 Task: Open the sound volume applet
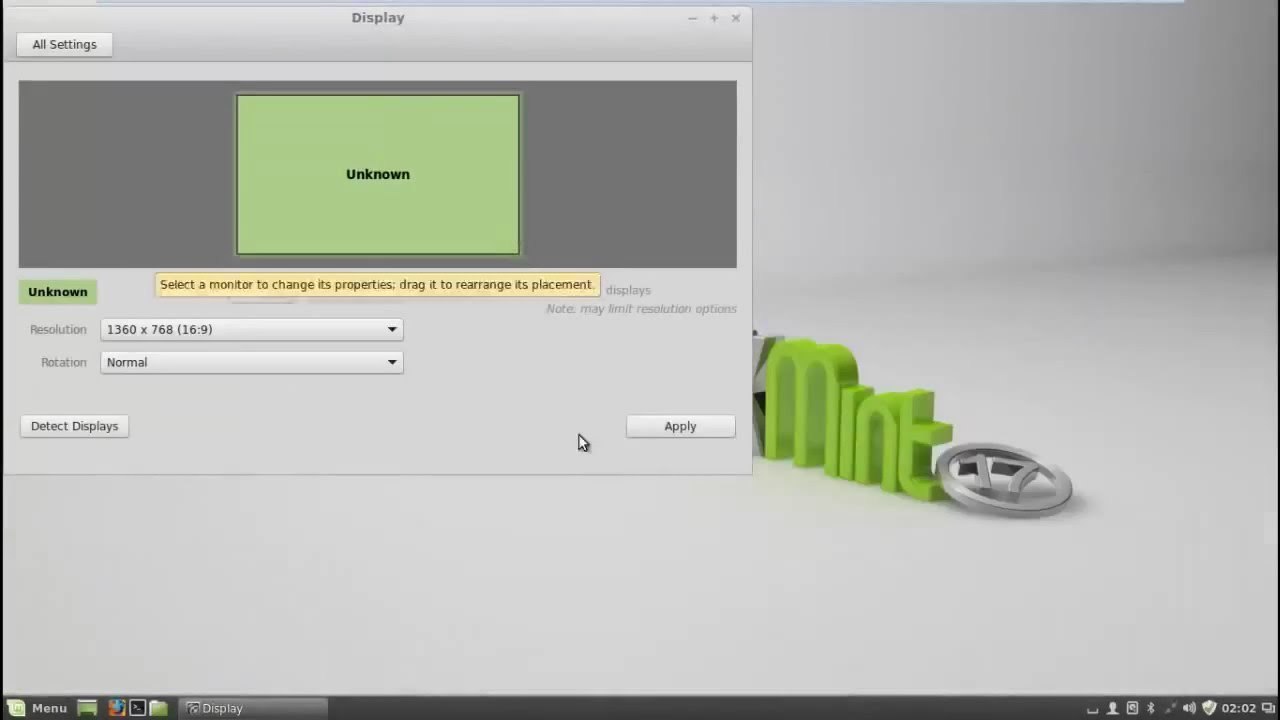(x=1190, y=708)
